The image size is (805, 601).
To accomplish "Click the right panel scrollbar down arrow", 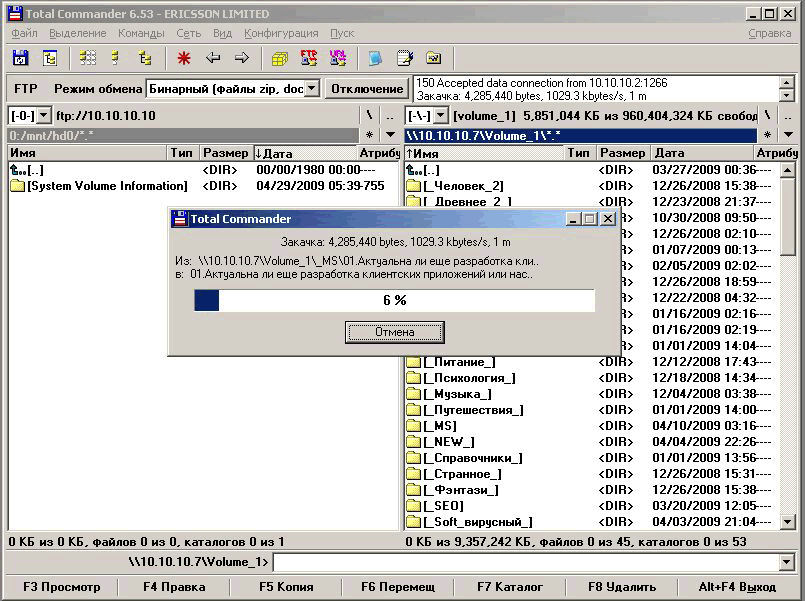I will [788, 522].
